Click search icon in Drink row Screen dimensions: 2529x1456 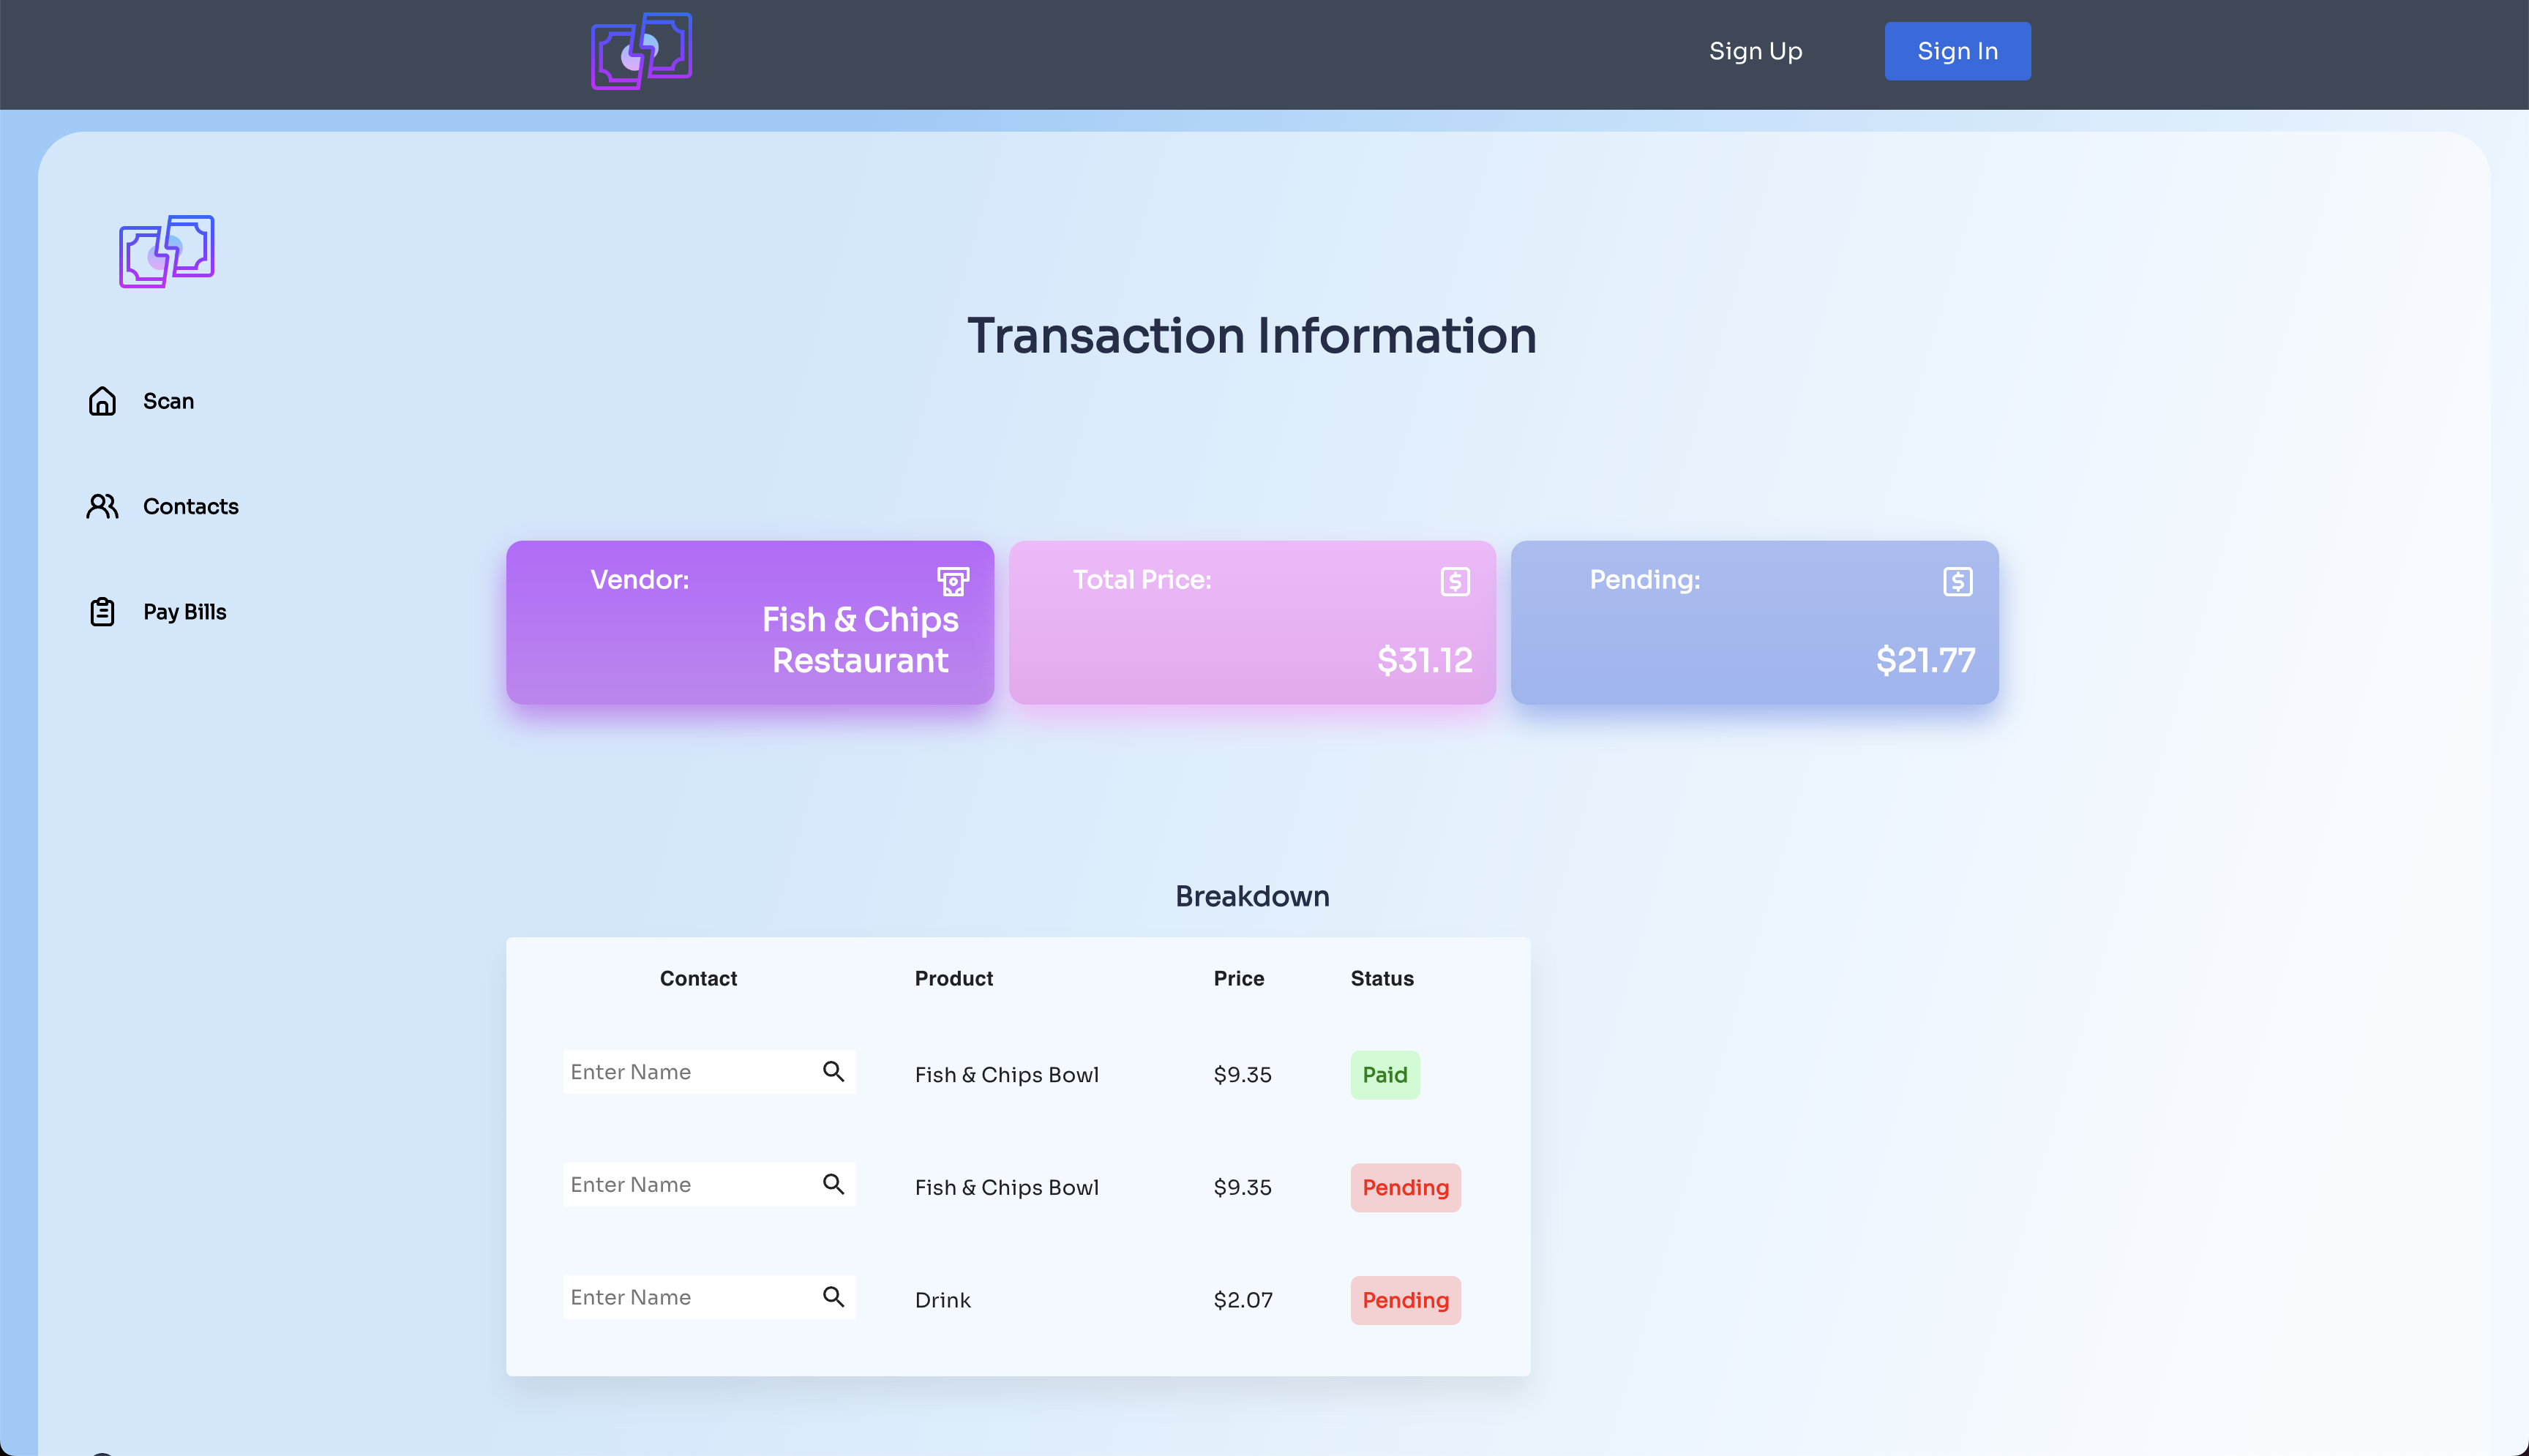(x=833, y=1297)
